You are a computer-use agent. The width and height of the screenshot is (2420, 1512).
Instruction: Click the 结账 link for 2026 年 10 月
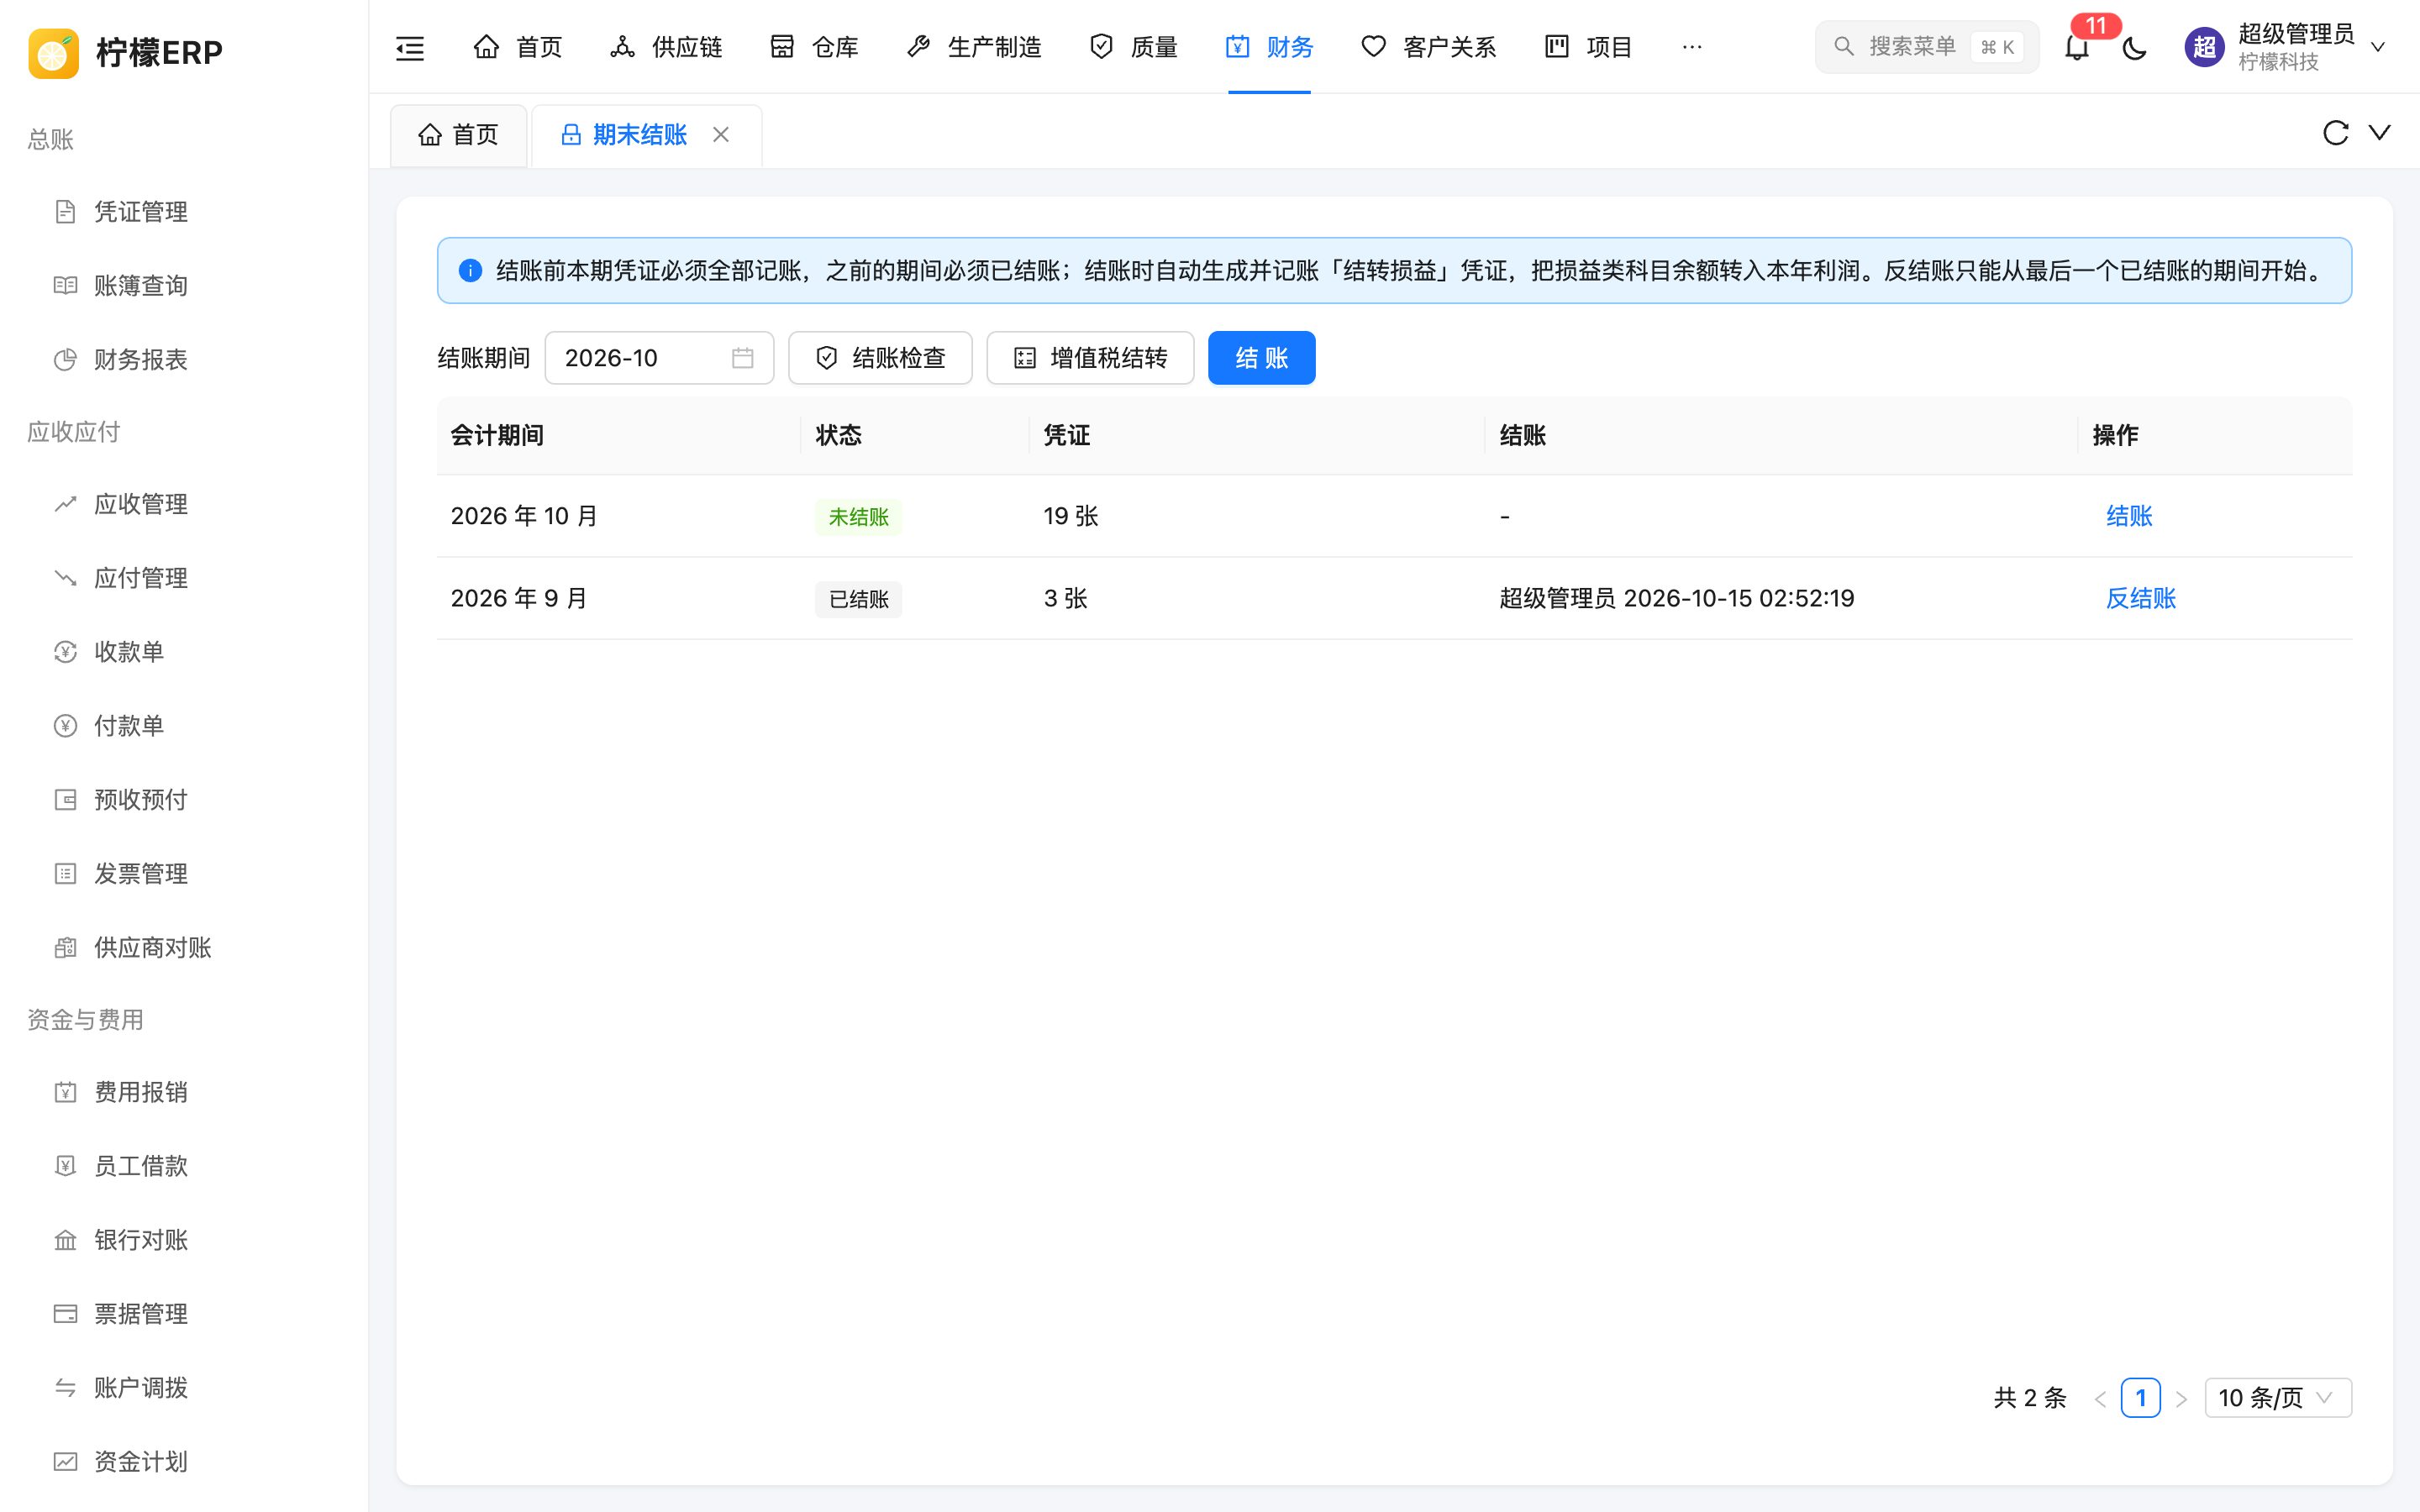(x=2129, y=516)
